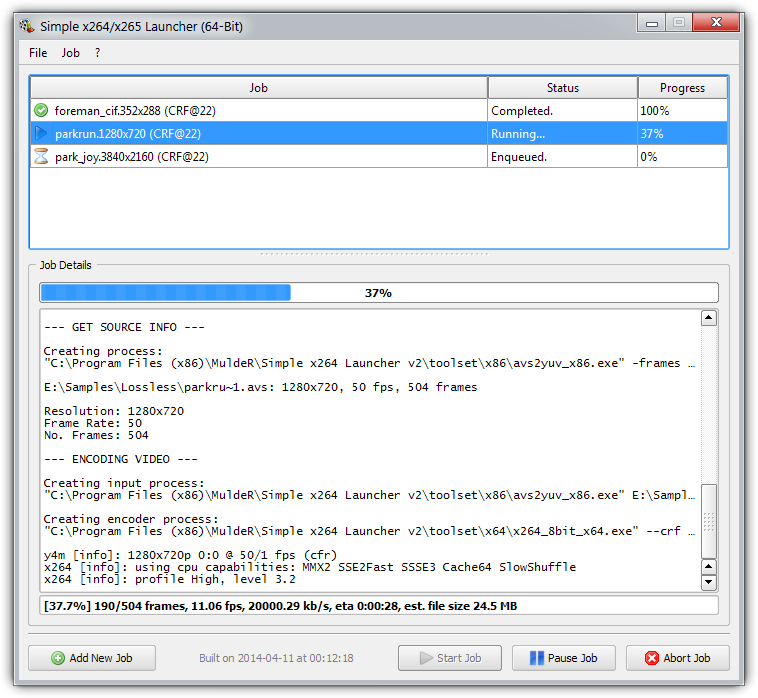Click the green completed checkmark icon for foreman_cif
The width and height of the screenshot is (758, 698).
coord(42,110)
